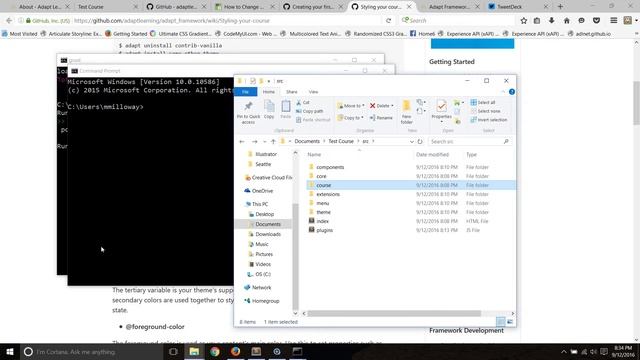Open the Delete dropdown arrow
Screen dimensions: 640x360
click(392, 106)
